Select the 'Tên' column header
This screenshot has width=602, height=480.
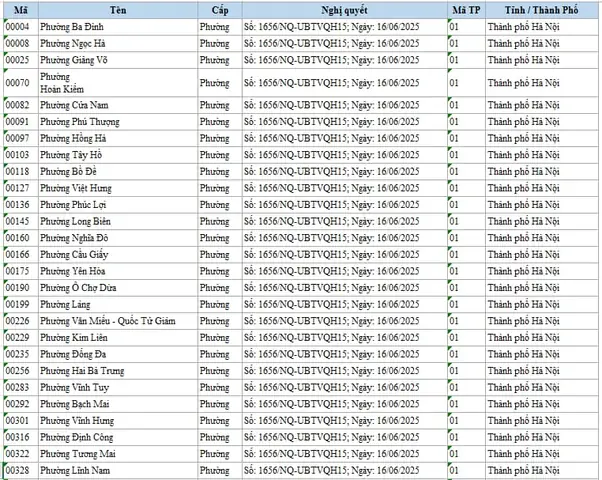tap(118, 10)
